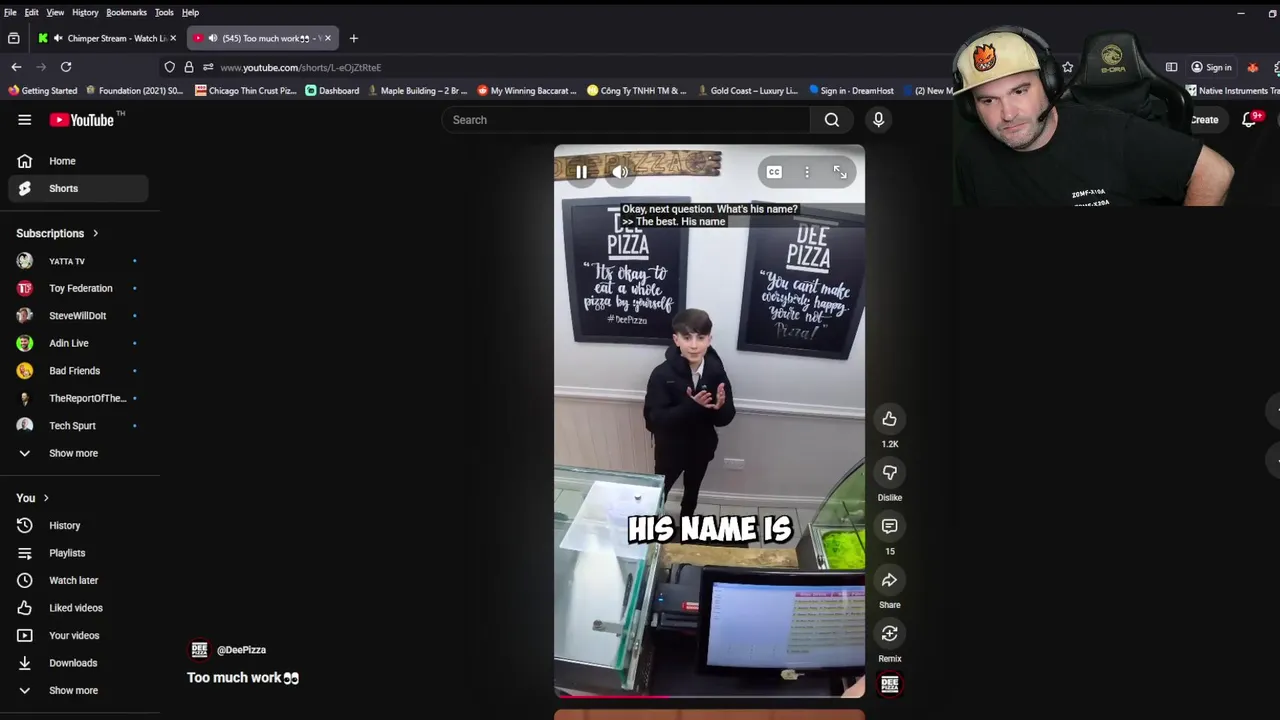Open the TheReportOfThe... subscription
Viewport: 1280px width, 720px height.
pos(78,398)
